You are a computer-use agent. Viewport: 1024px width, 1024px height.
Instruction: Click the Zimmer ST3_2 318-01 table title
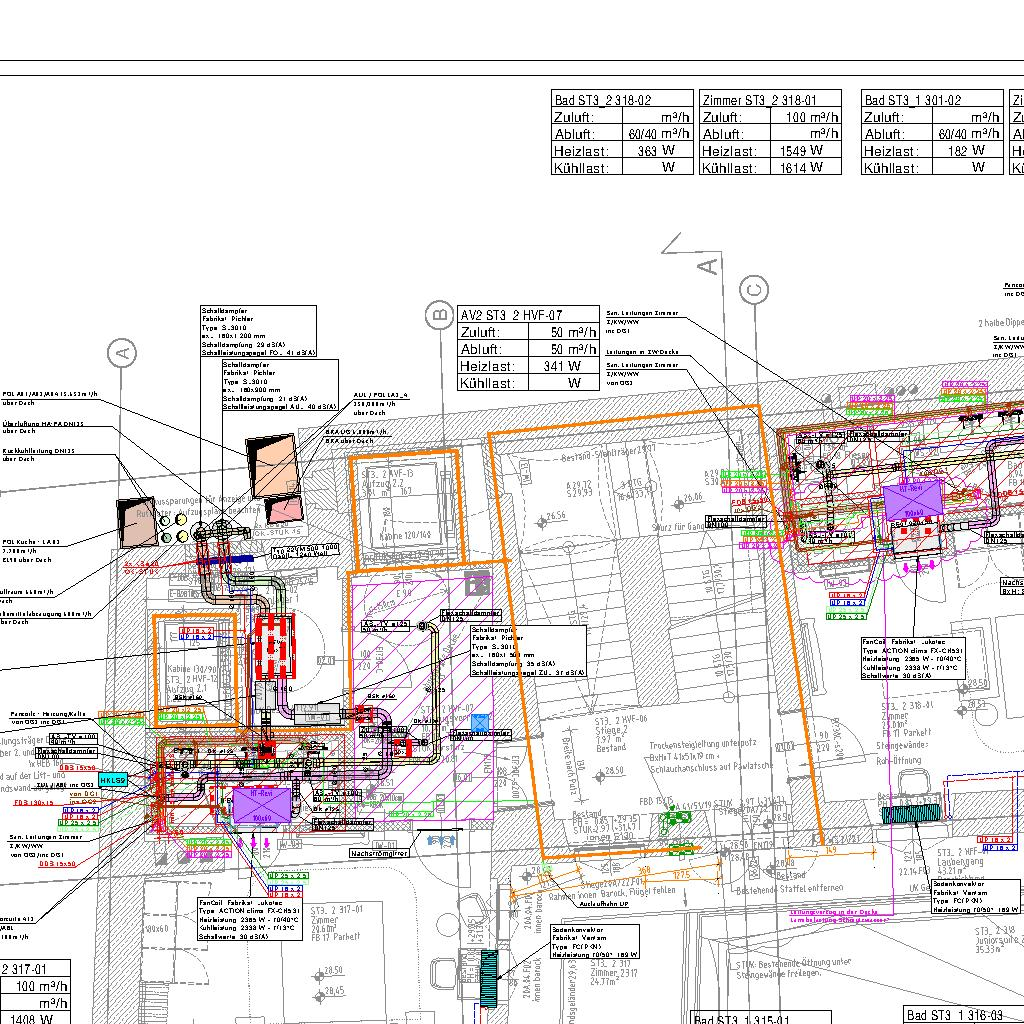tap(772, 100)
